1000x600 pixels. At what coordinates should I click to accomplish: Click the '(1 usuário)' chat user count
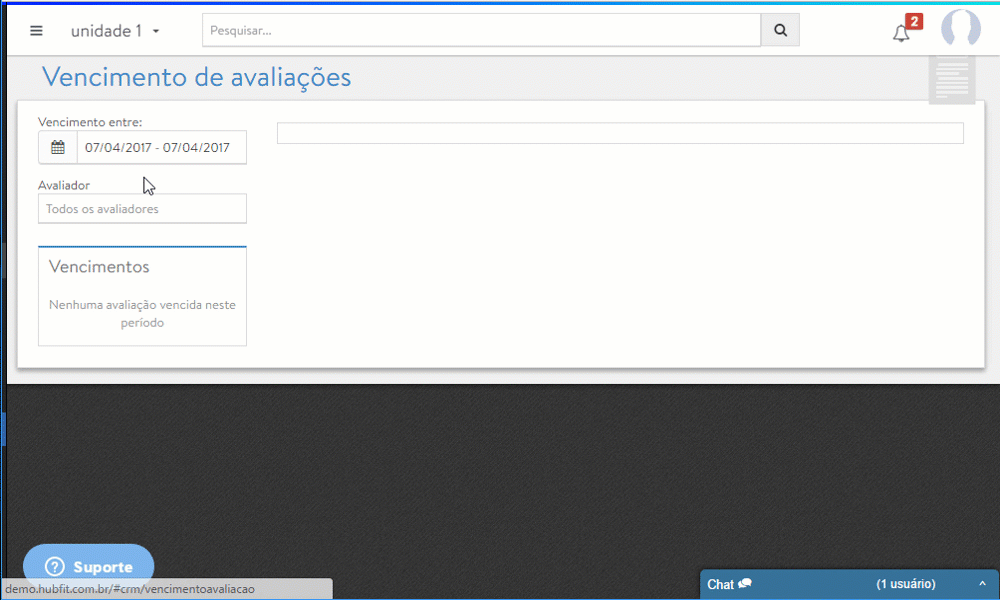906,584
